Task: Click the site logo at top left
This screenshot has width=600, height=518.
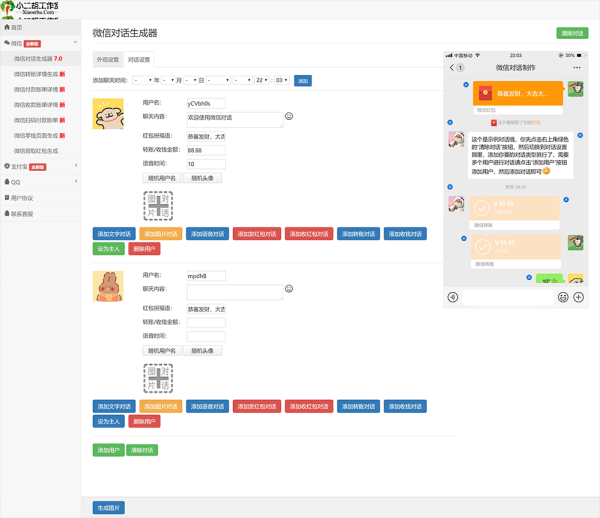Action: click(30, 9)
